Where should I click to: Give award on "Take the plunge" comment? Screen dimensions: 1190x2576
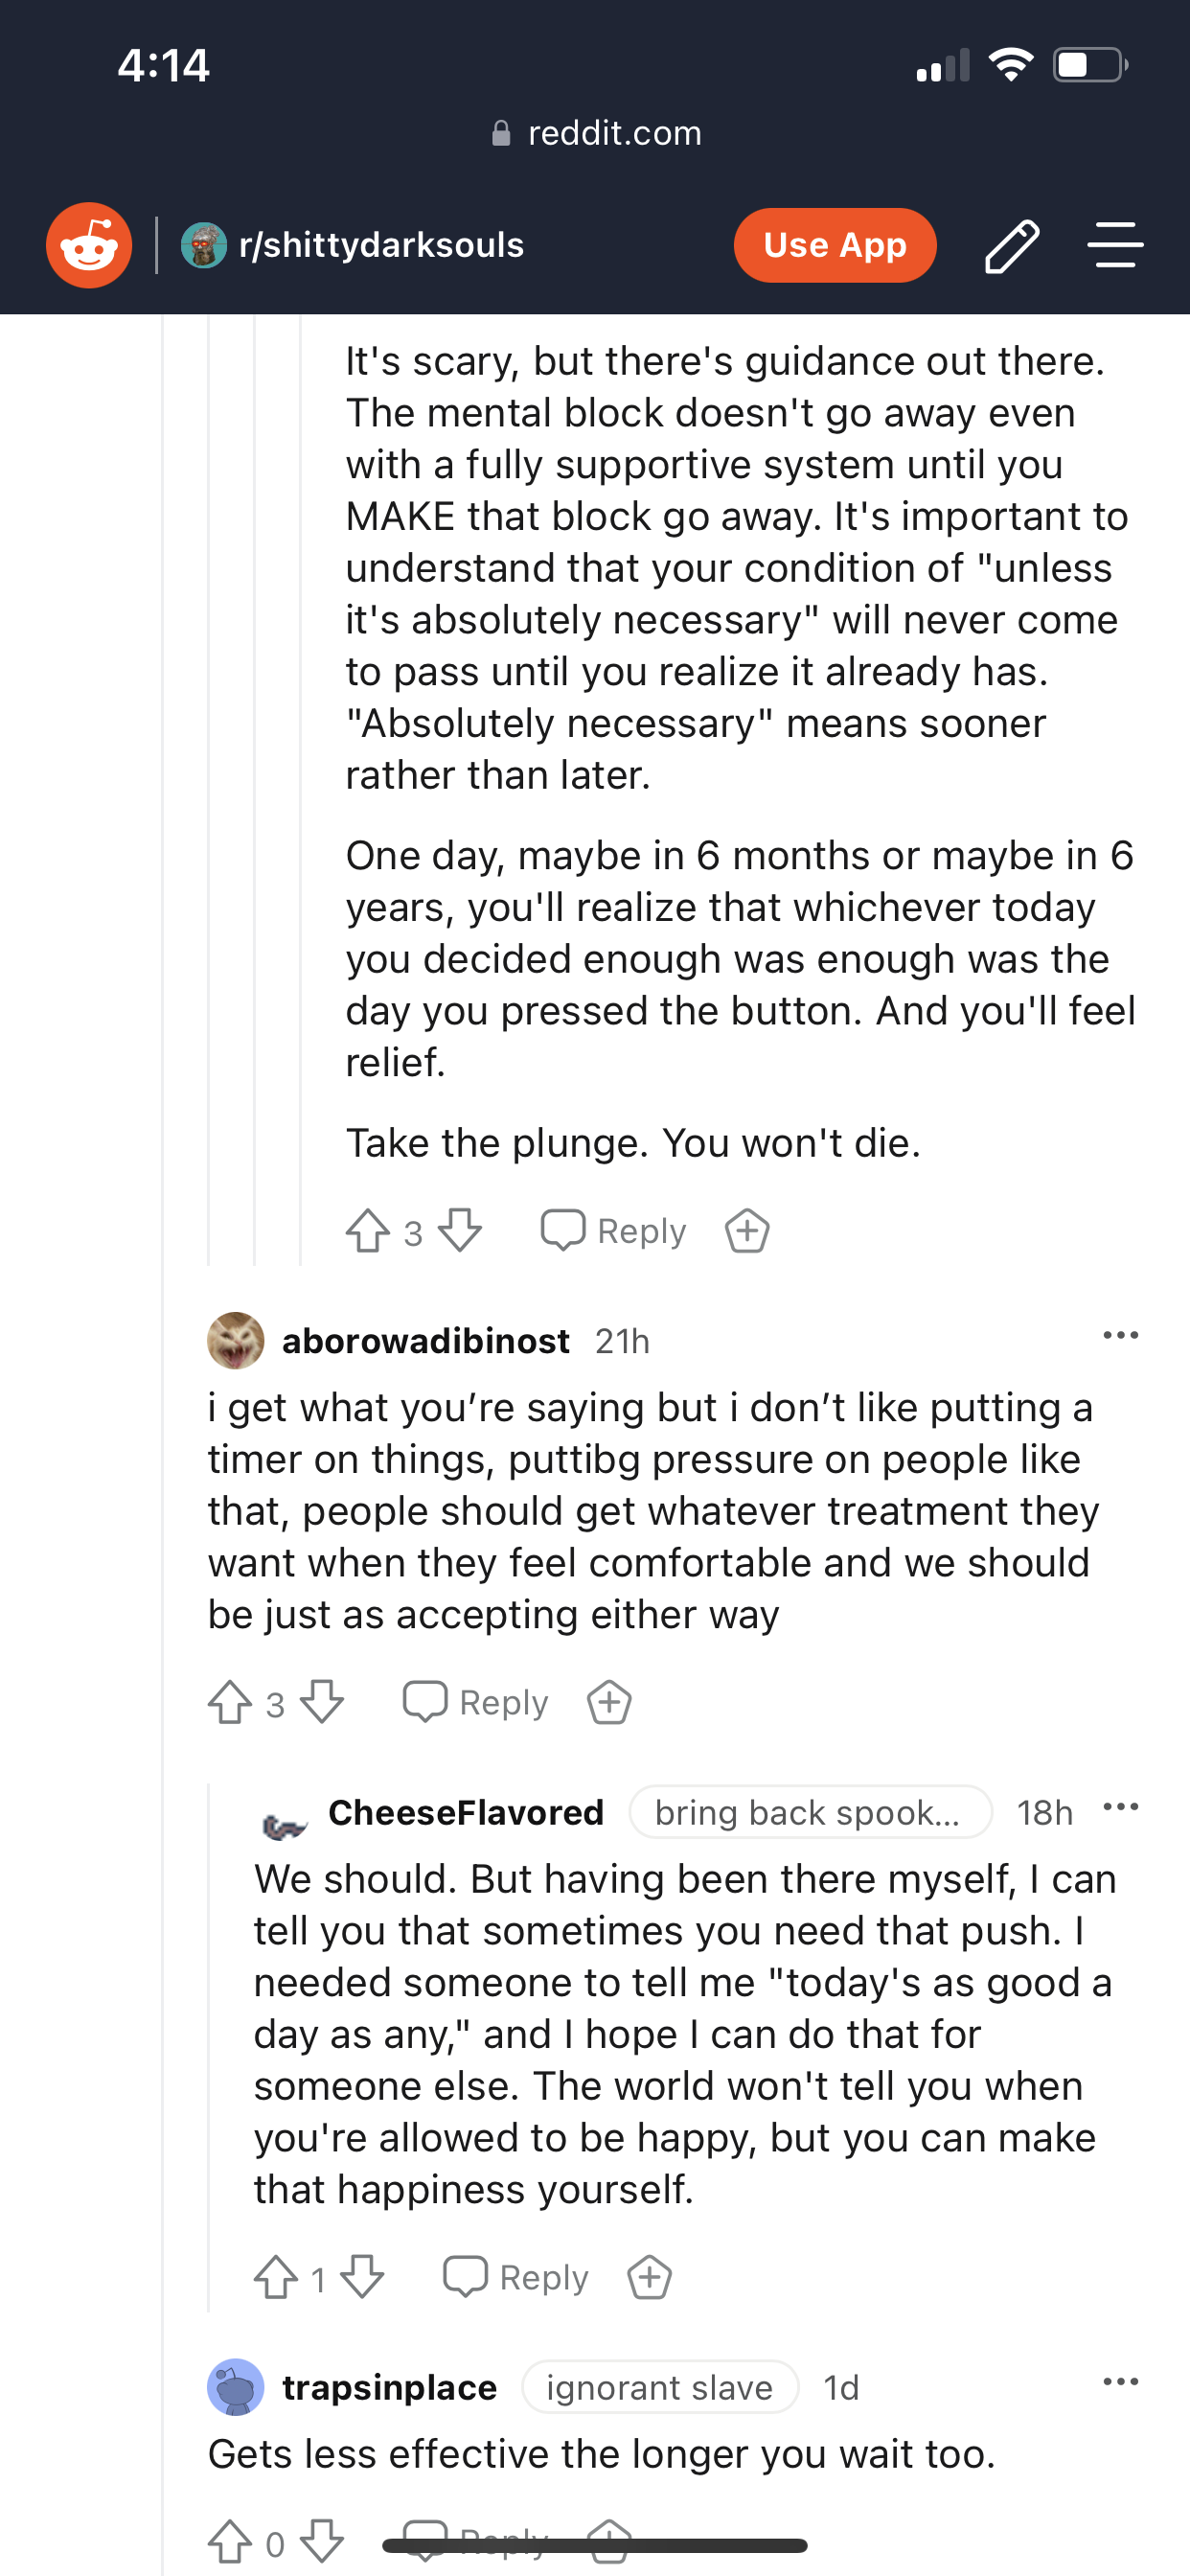pos(747,1231)
